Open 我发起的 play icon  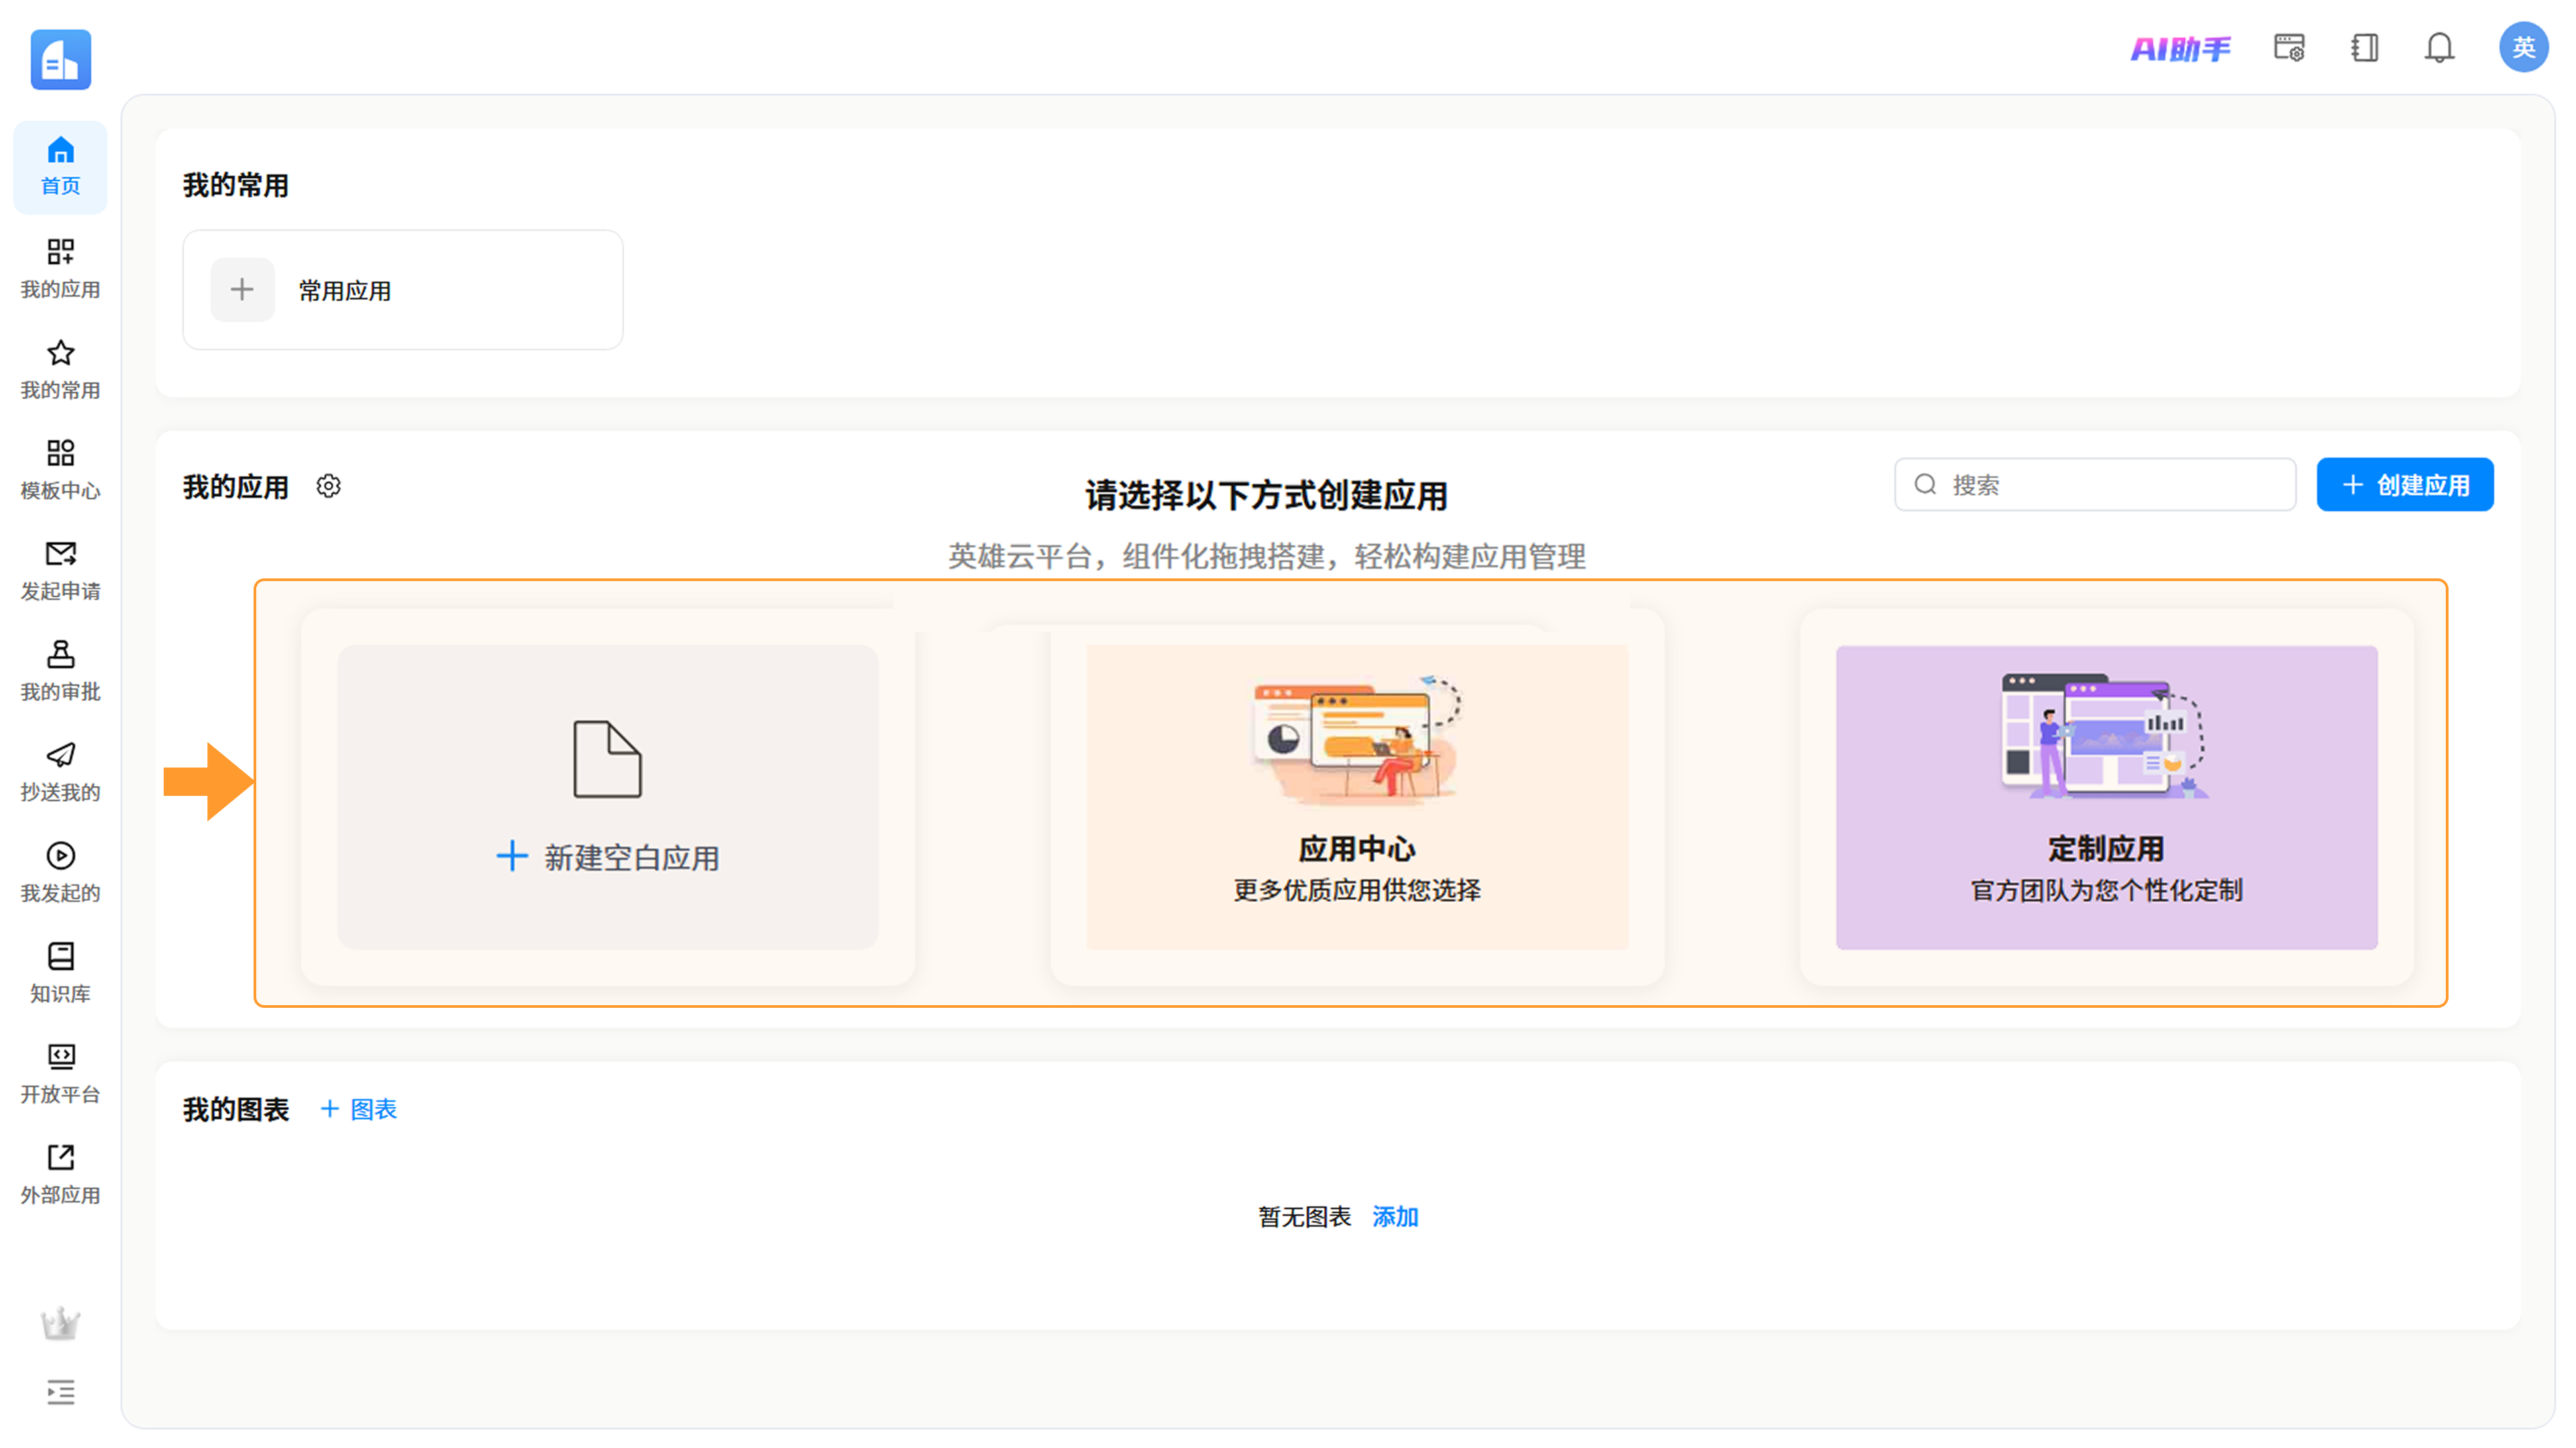(60, 856)
